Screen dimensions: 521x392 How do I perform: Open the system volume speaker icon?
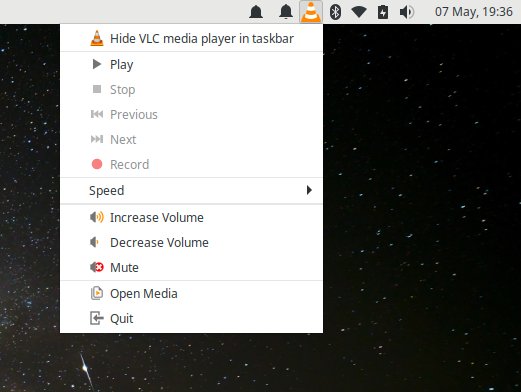pyautogui.click(x=407, y=12)
